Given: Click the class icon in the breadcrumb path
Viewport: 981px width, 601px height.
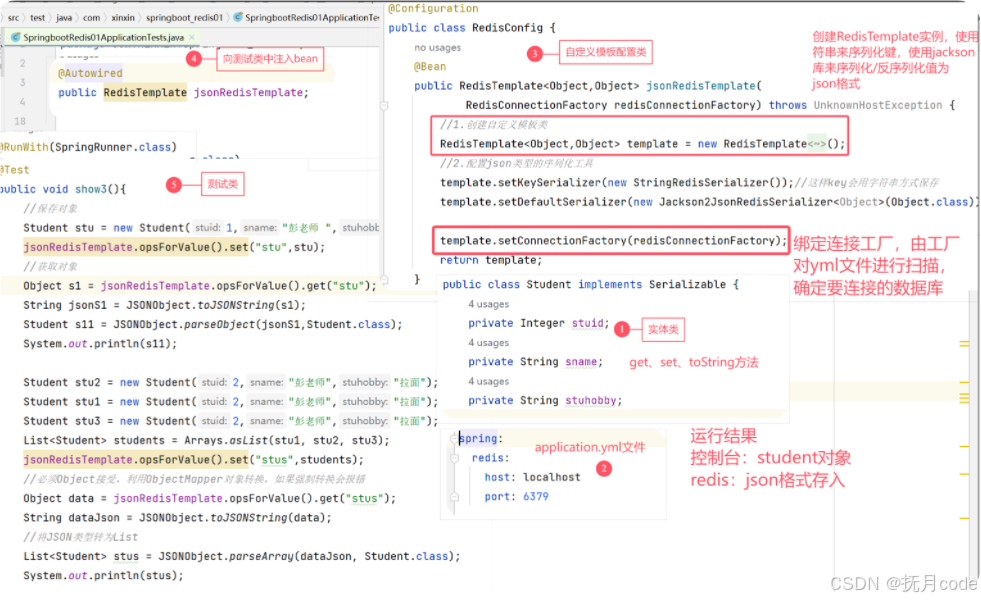Looking at the screenshot, I should [x=238, y=18].
